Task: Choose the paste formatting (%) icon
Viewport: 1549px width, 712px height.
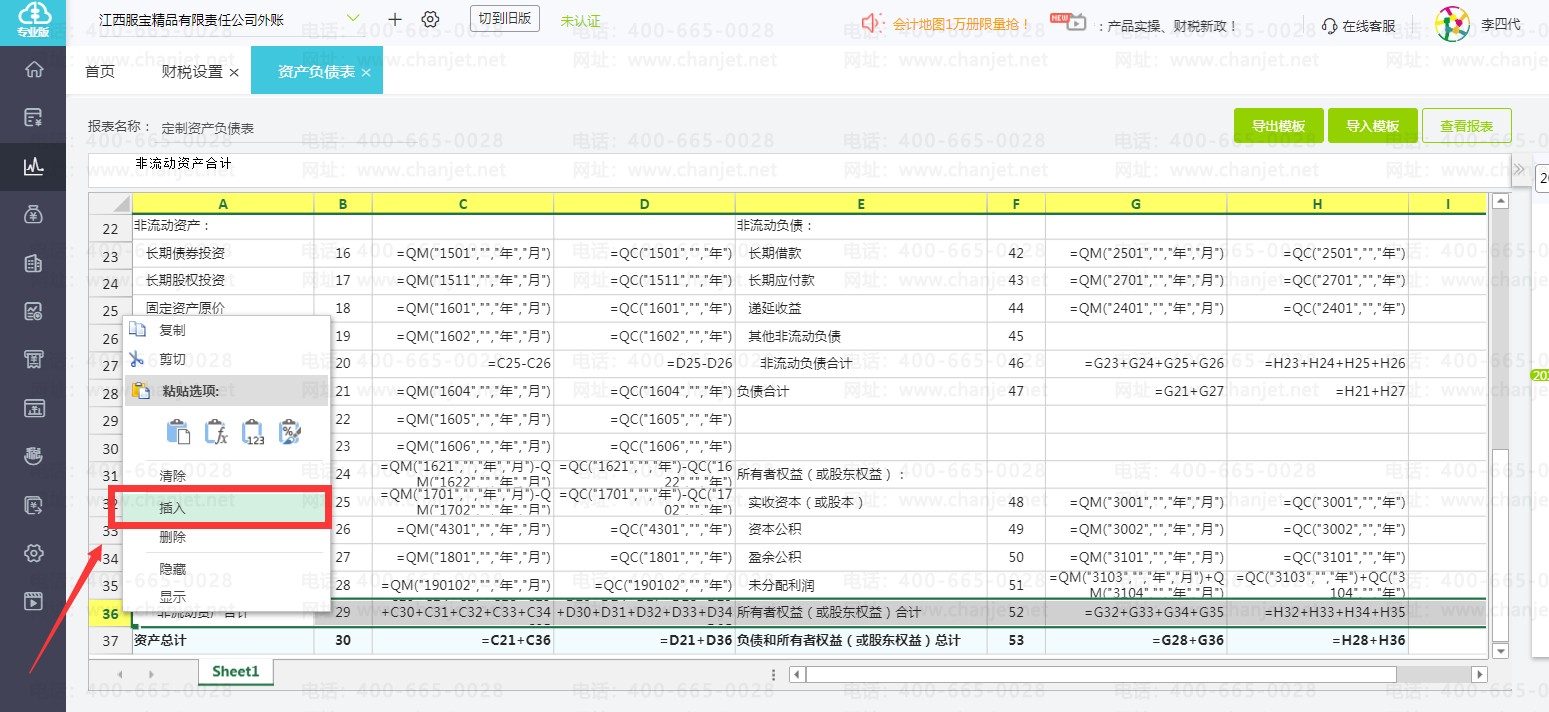Action: 290,432
